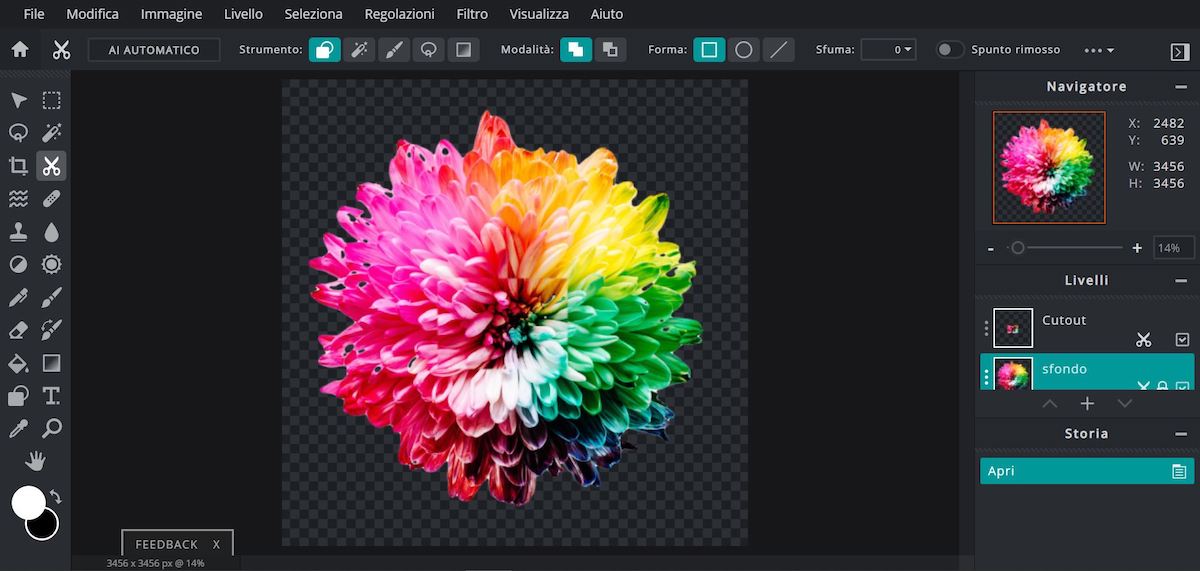Click the cutout scissors icon in top bar

pyautogui.click(x=62, y=50)
